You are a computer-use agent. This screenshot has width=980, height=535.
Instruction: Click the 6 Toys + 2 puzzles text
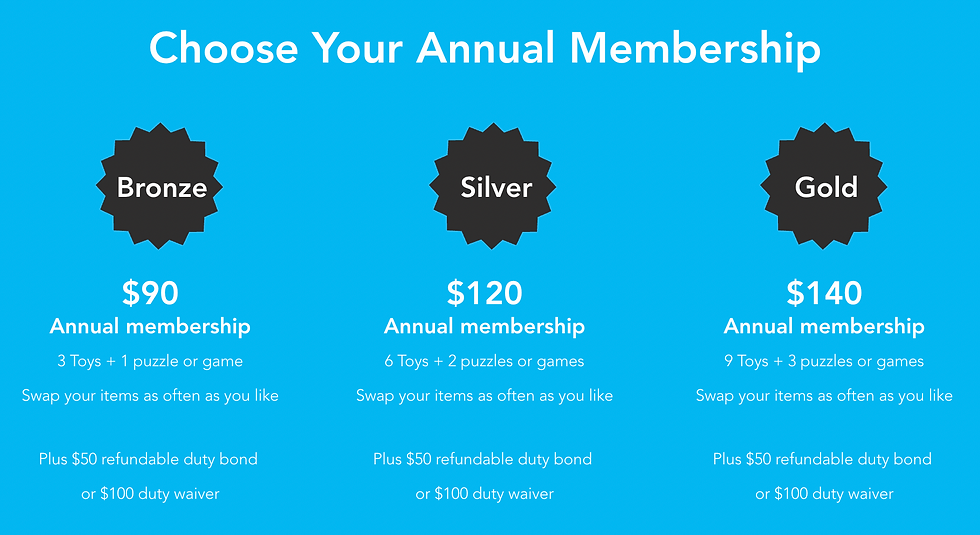(x=484, y=361)
